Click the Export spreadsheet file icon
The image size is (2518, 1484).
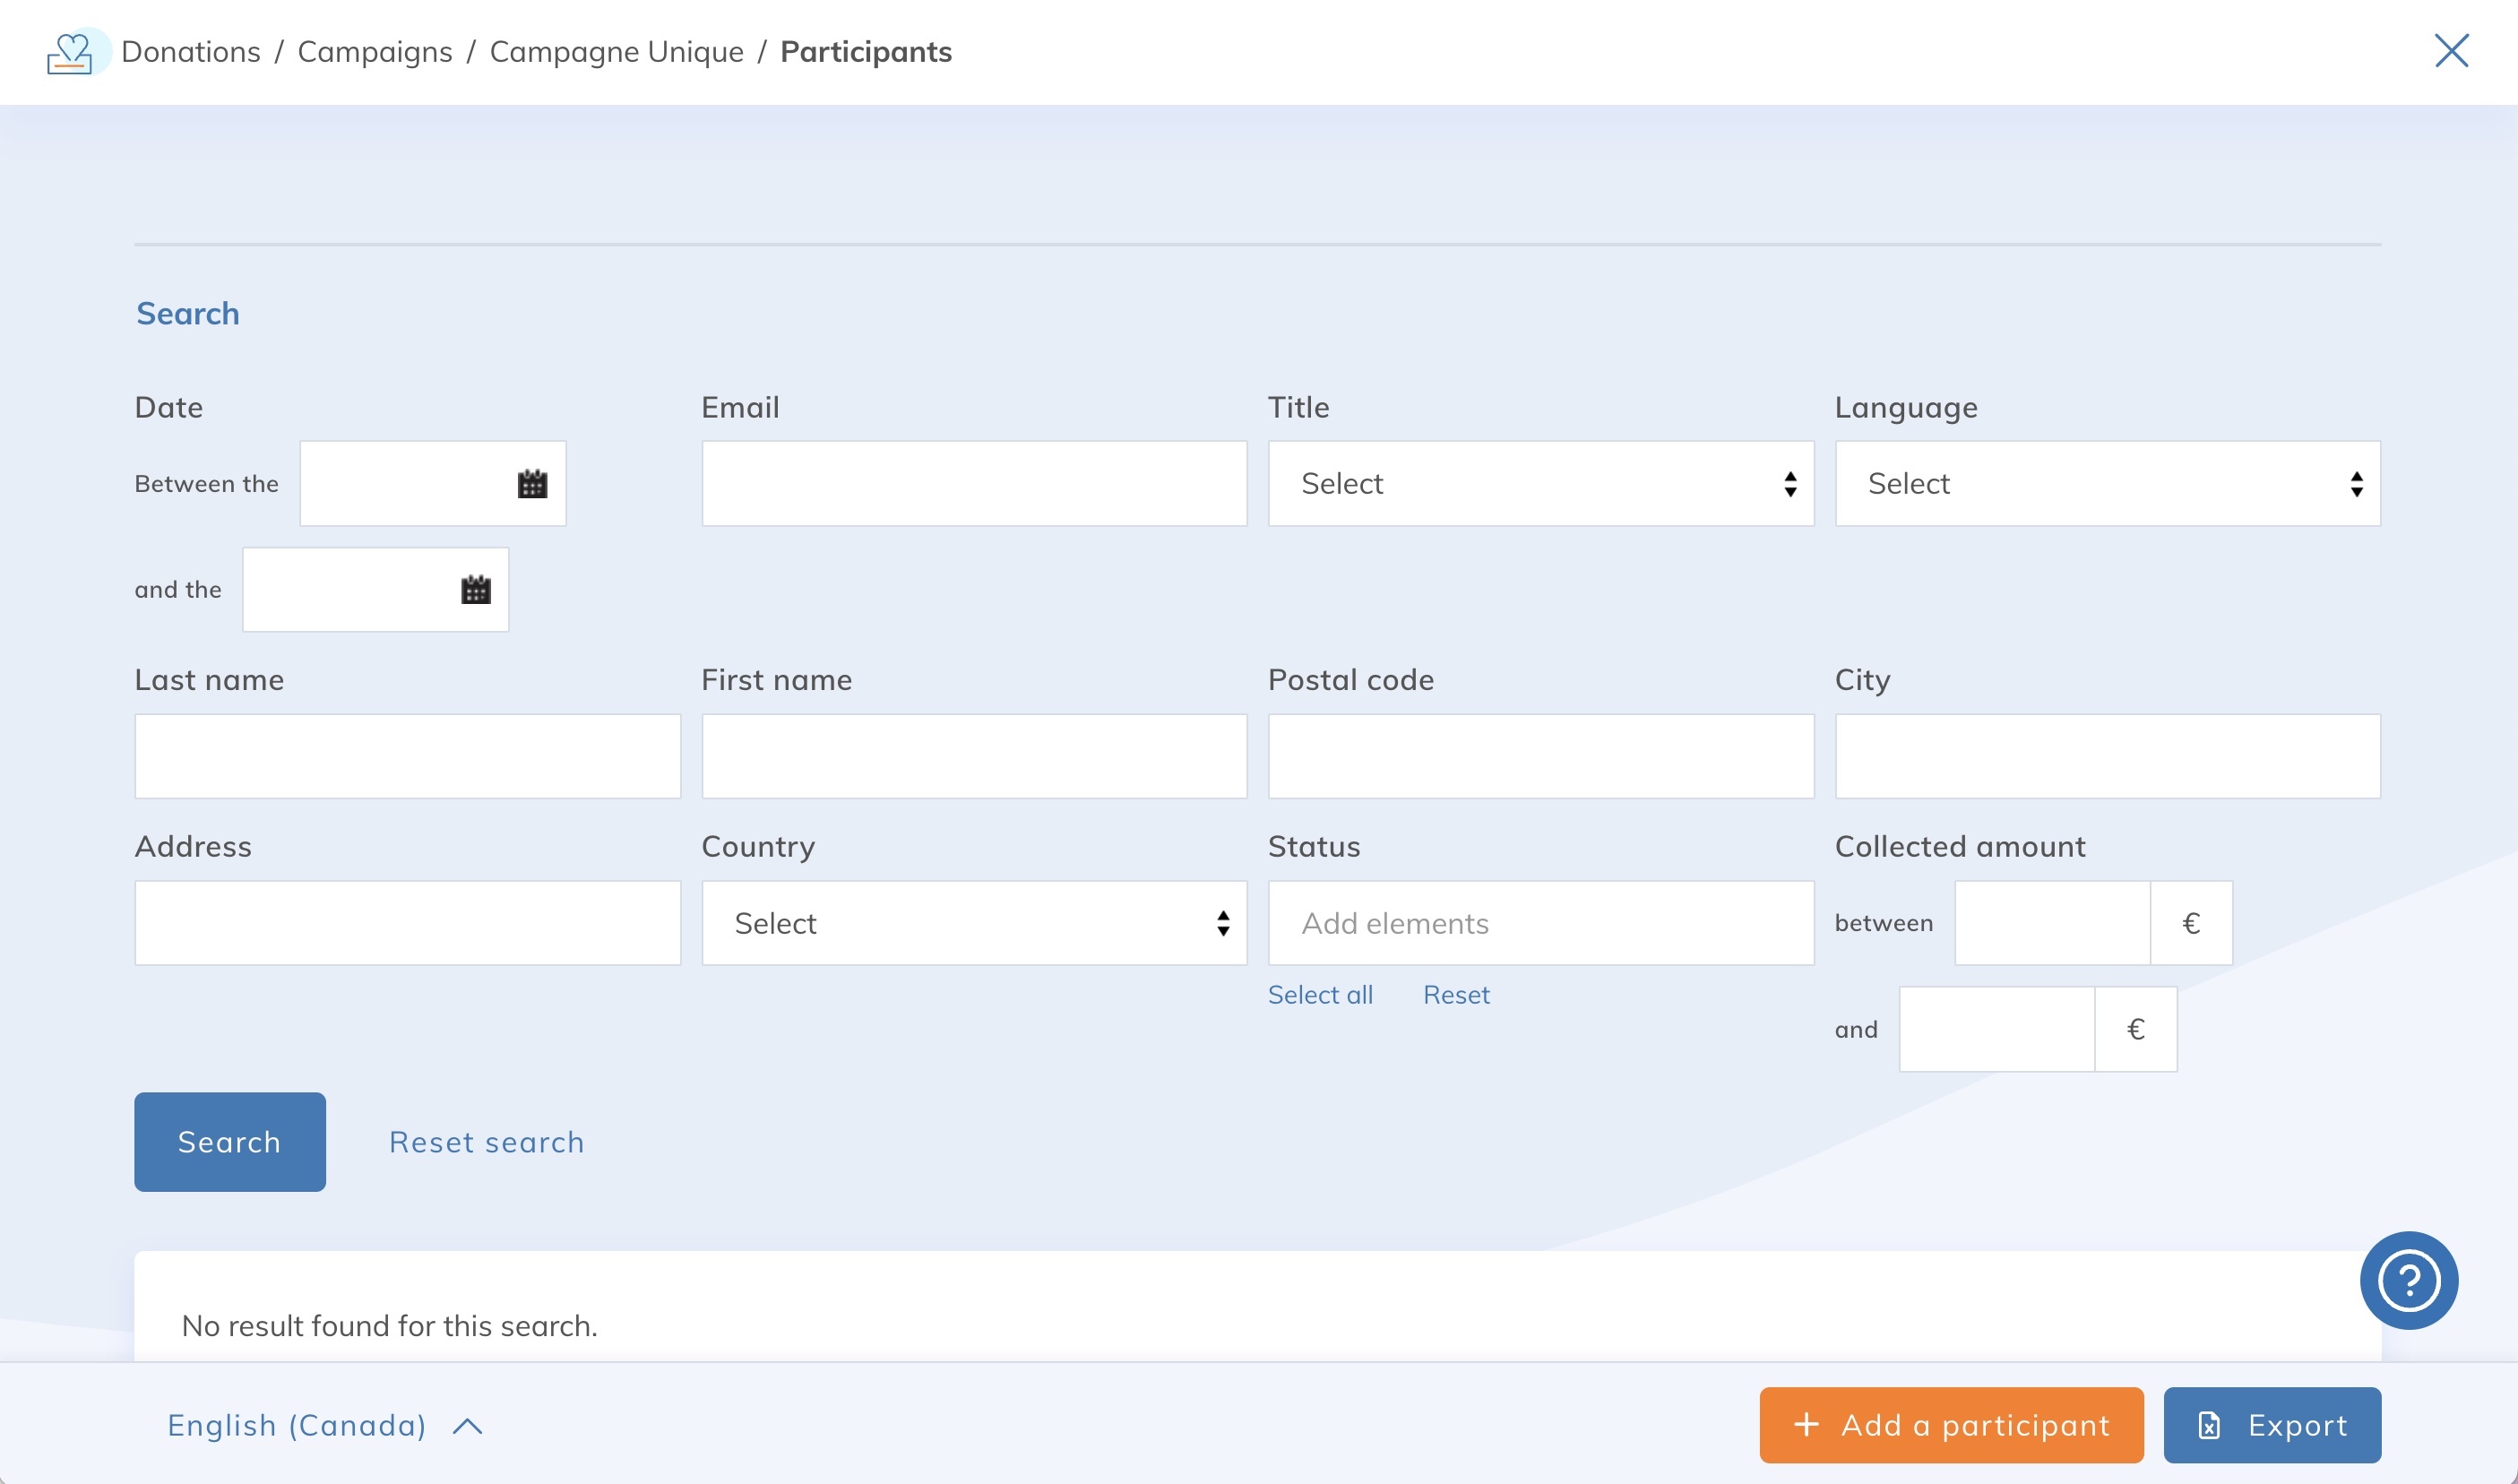tap(2209, 1425)
